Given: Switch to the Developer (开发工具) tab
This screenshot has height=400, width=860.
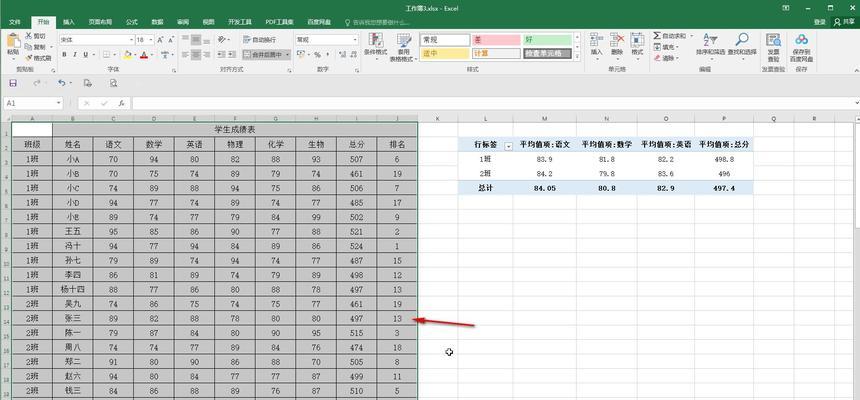Looking at the screenshot, I should tap(240, 22).
